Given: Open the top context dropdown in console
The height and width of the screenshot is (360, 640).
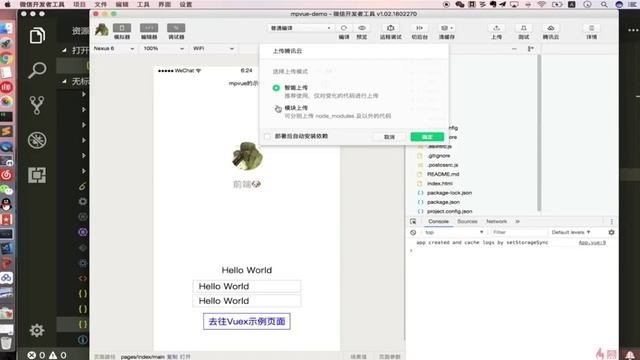Looking at the screenshot, I should [x=454, y=232].
